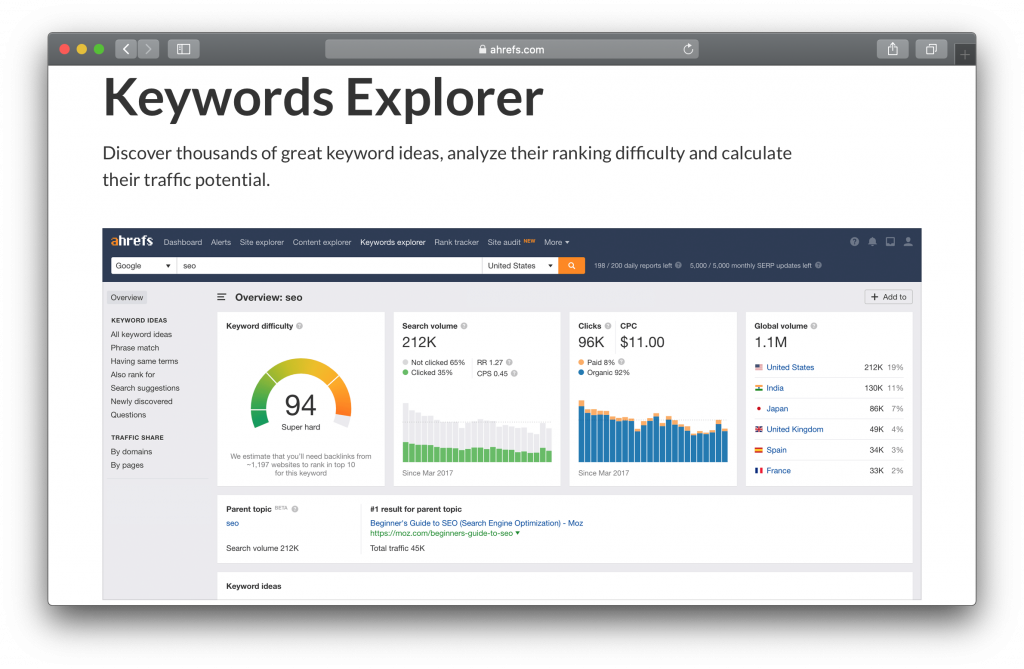
Task: Click the monitor icon in header
Action: pos(890,242)
